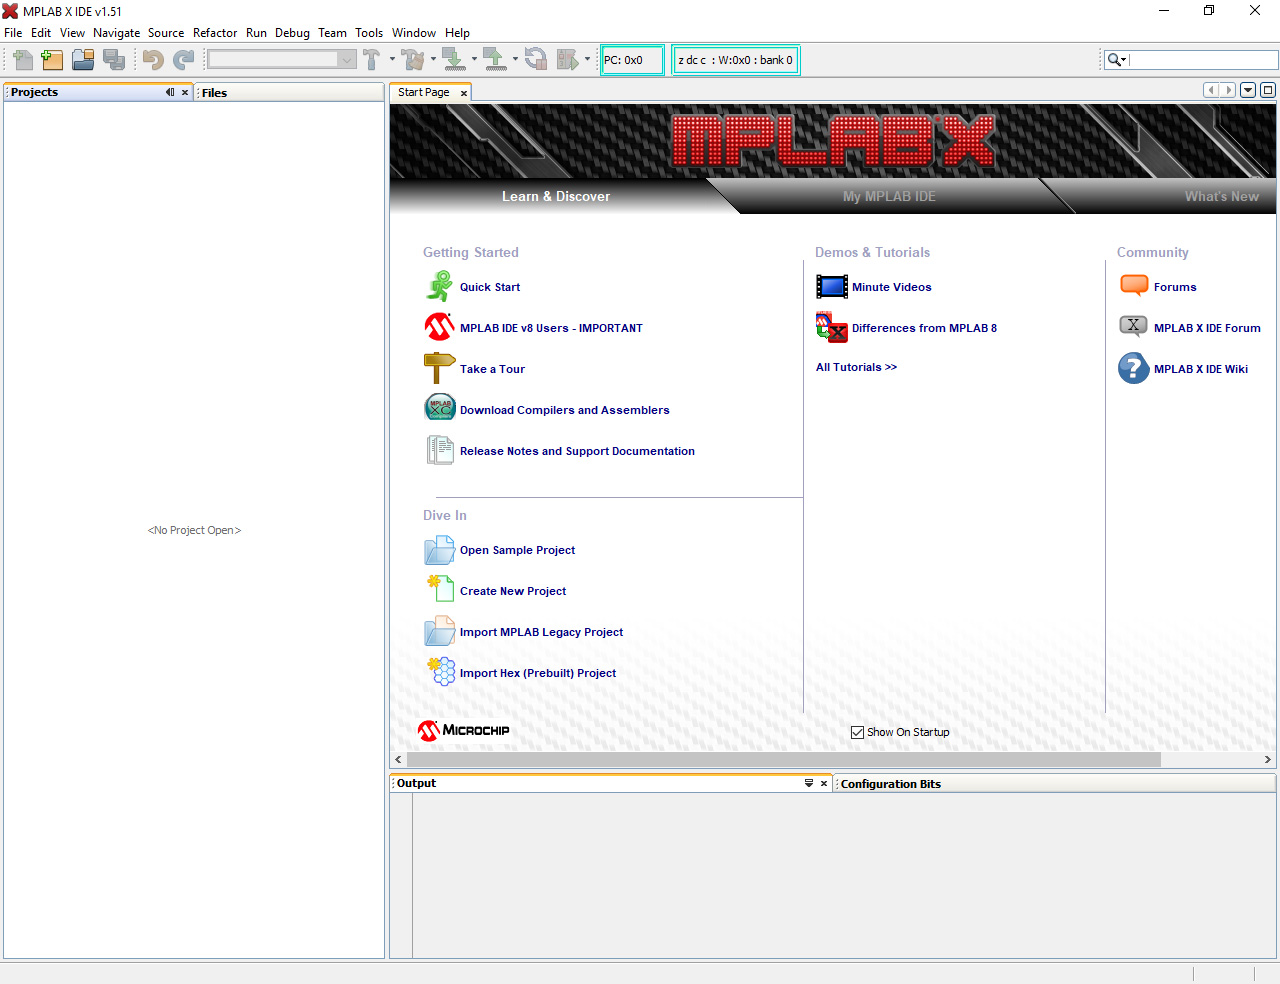The height and width of the screenshot is (984, 1280).
Task: Expand the Program Device dropdown arrow
Action: [x=474, y=59]
